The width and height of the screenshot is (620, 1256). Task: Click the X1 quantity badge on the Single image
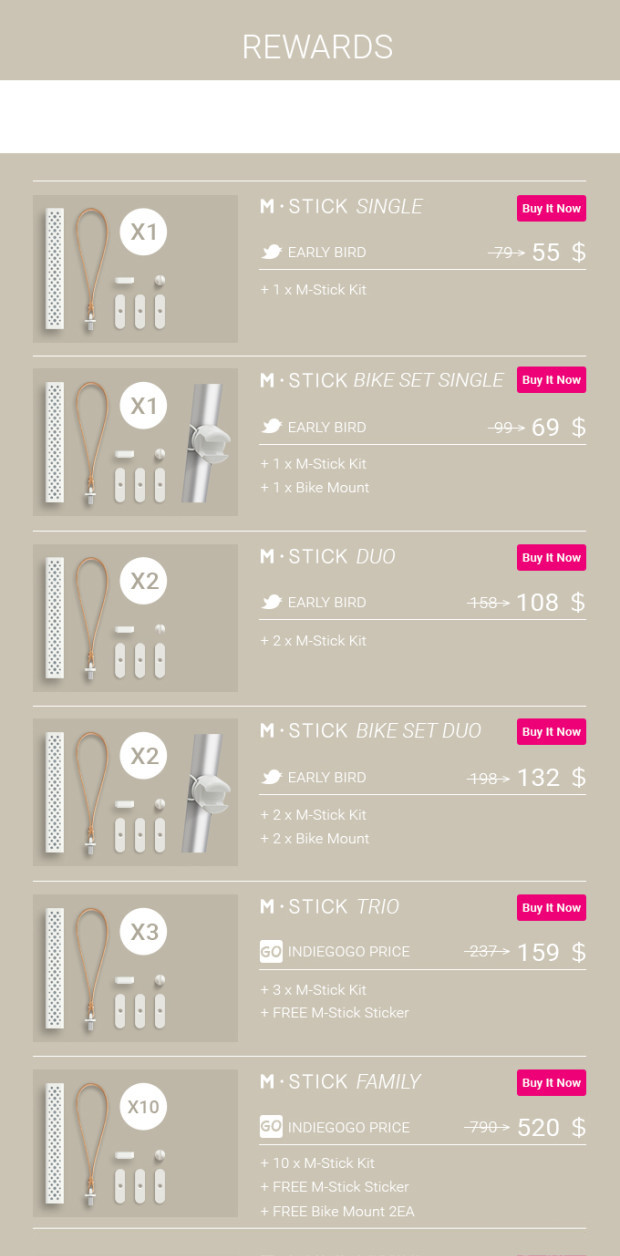(x=143, y=231)
